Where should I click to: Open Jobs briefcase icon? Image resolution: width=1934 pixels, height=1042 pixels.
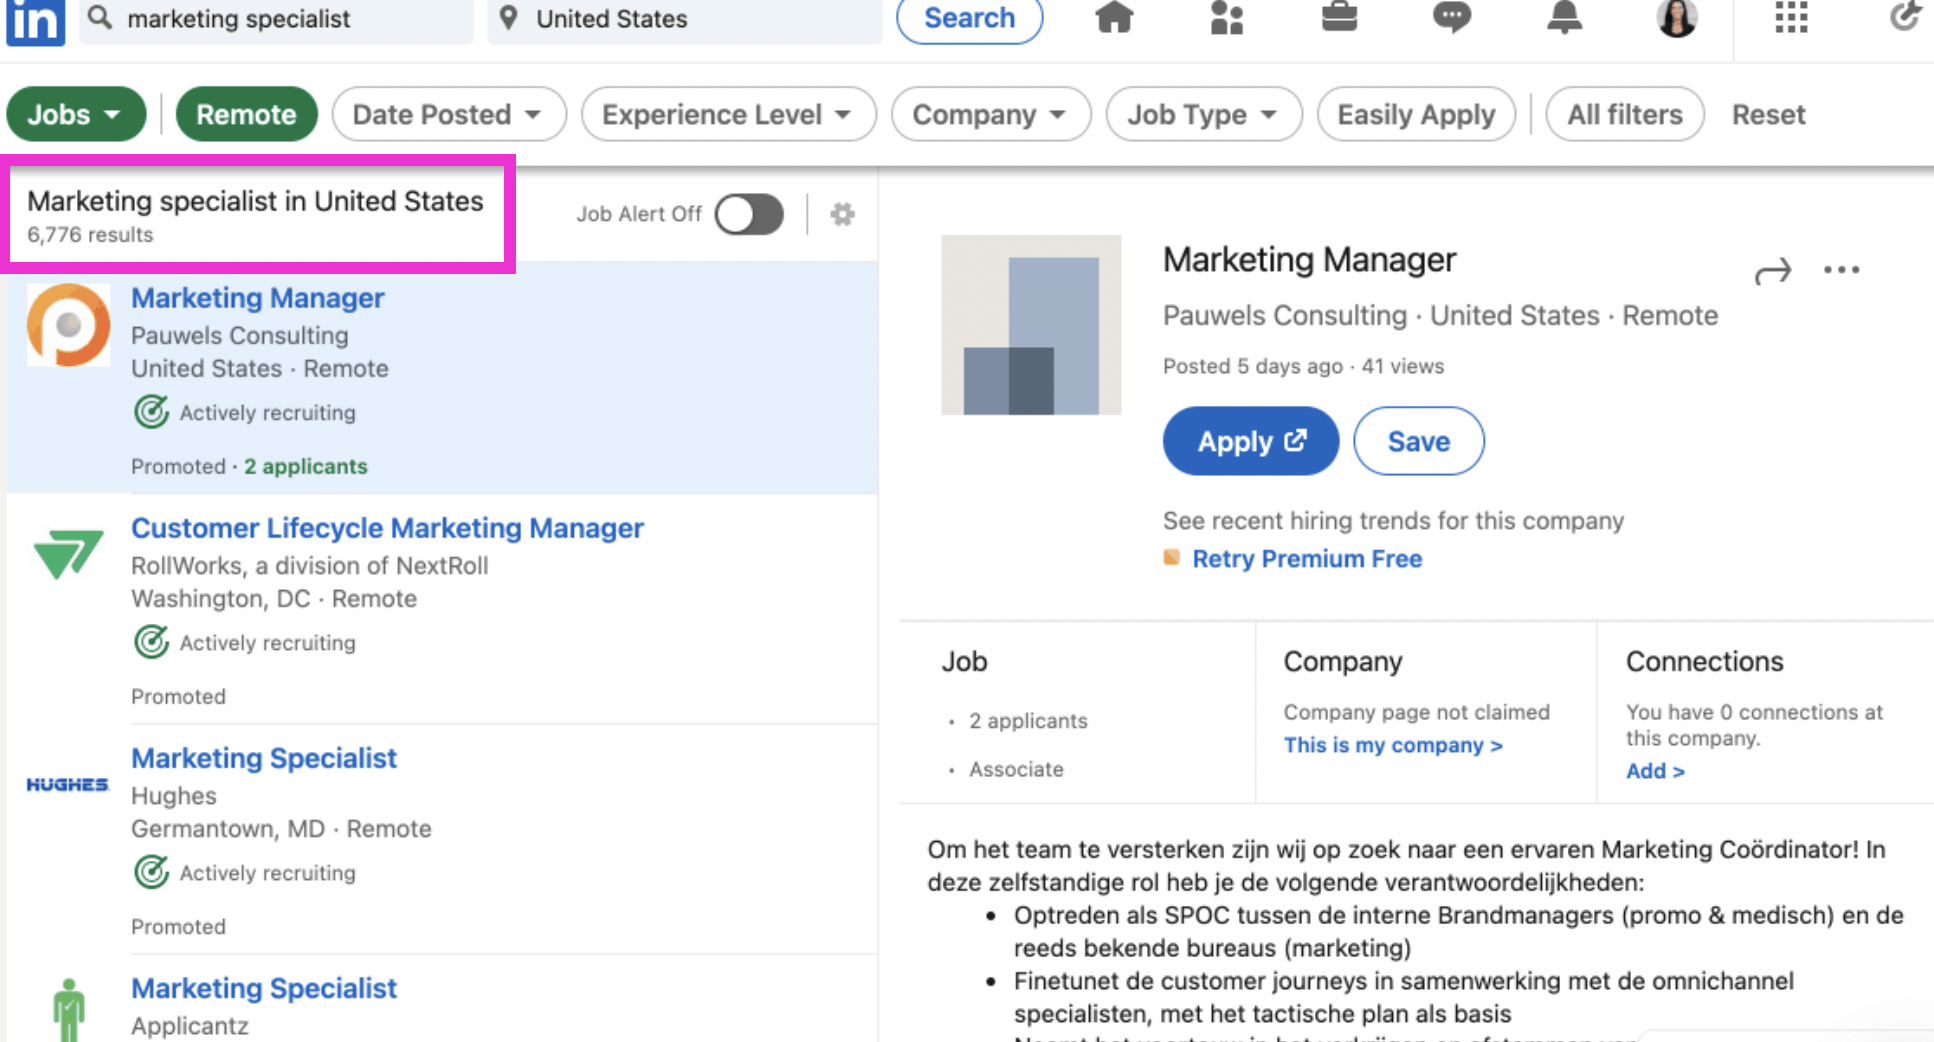click(x=1339, y=17)
